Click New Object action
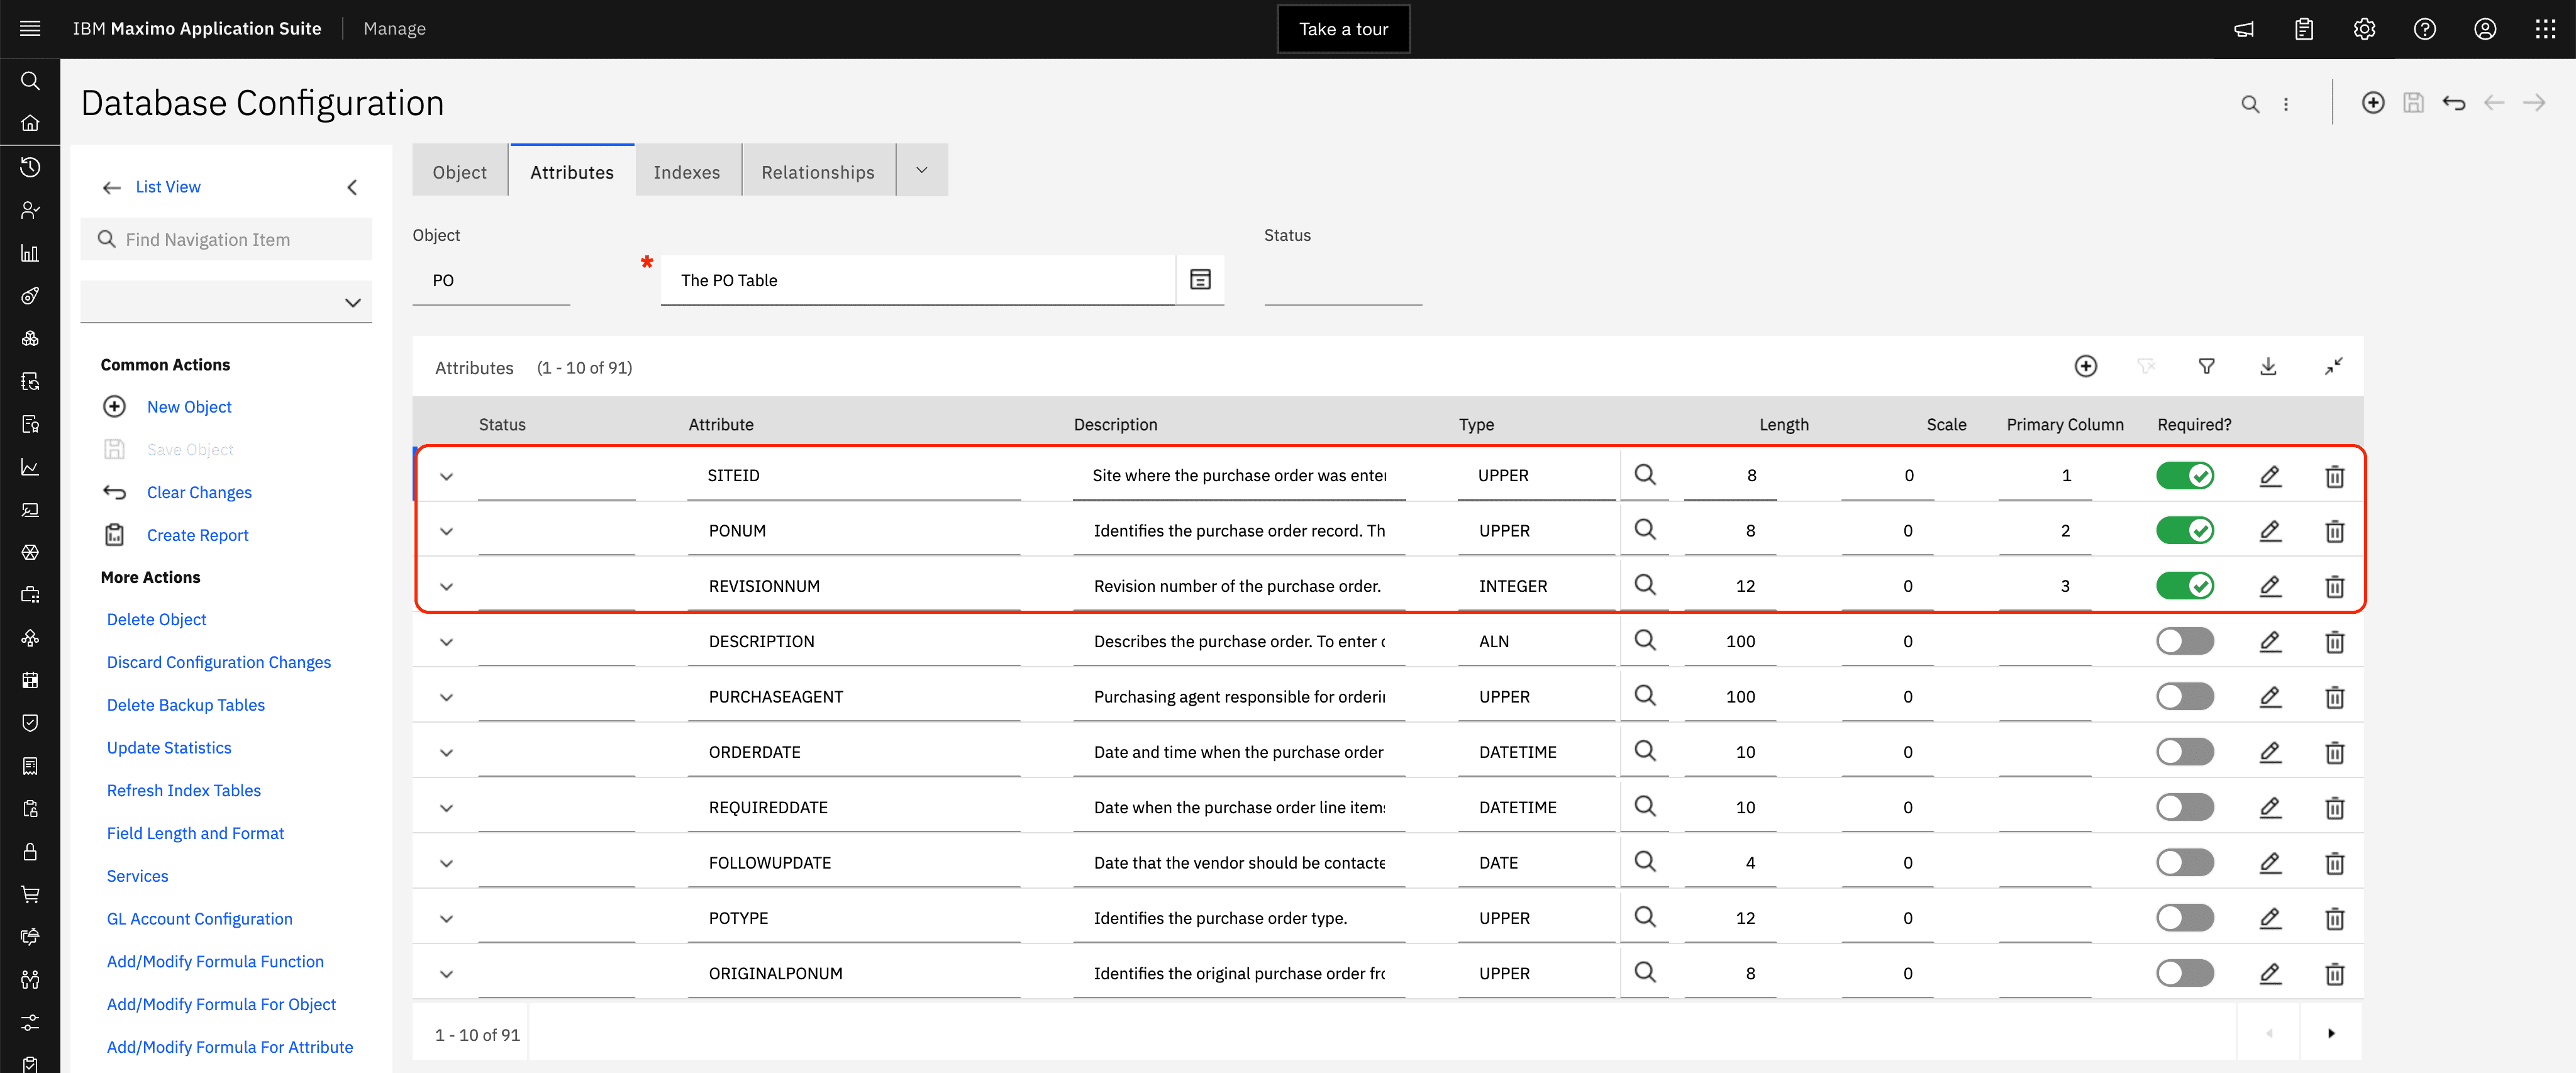This screenshot has height=1073, width=2576. point(189,407)
